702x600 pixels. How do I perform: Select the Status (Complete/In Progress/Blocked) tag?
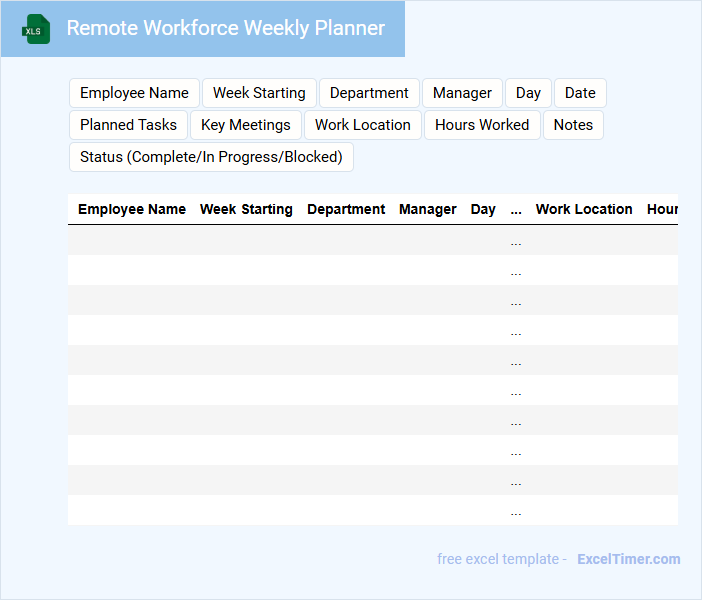(x=211, y=157)
